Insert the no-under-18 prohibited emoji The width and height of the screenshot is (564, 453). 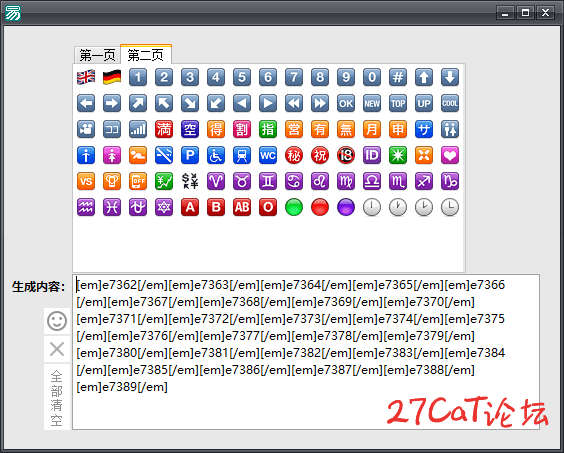(x=346, y=155)
